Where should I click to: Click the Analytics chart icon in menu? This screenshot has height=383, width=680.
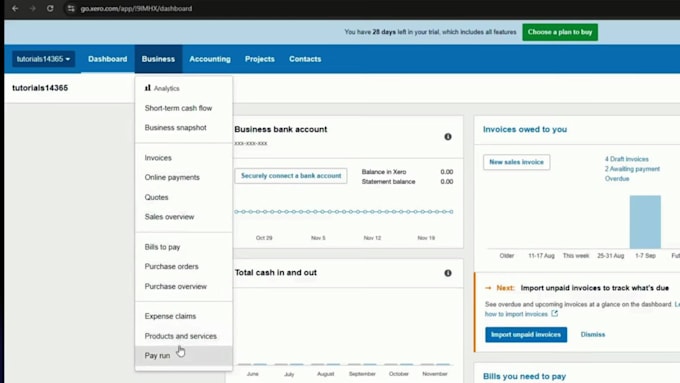click(147, 88)
